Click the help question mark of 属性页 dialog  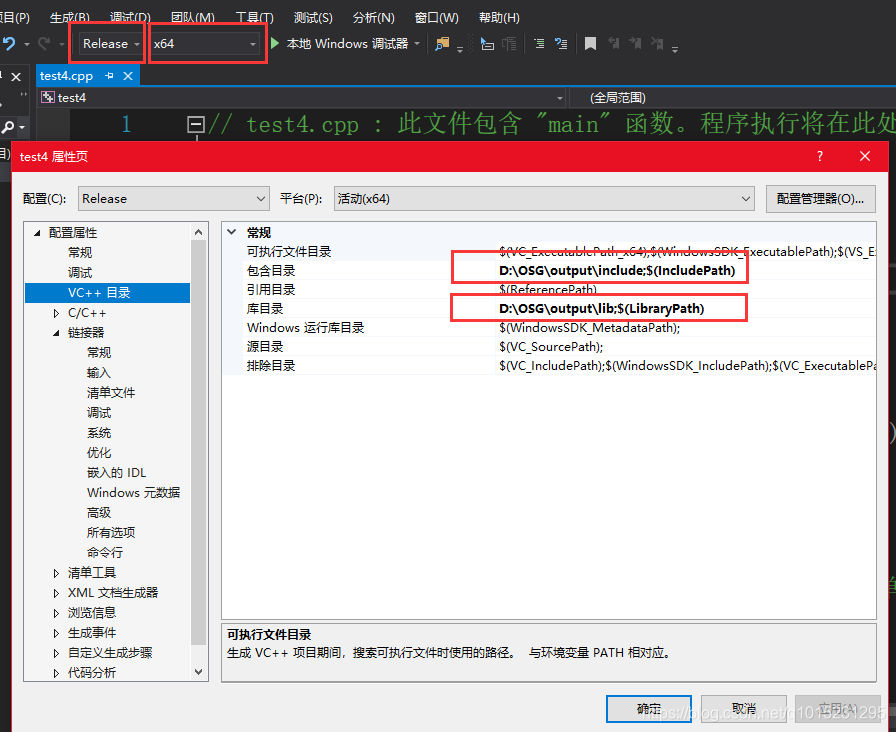pos(820,156)
